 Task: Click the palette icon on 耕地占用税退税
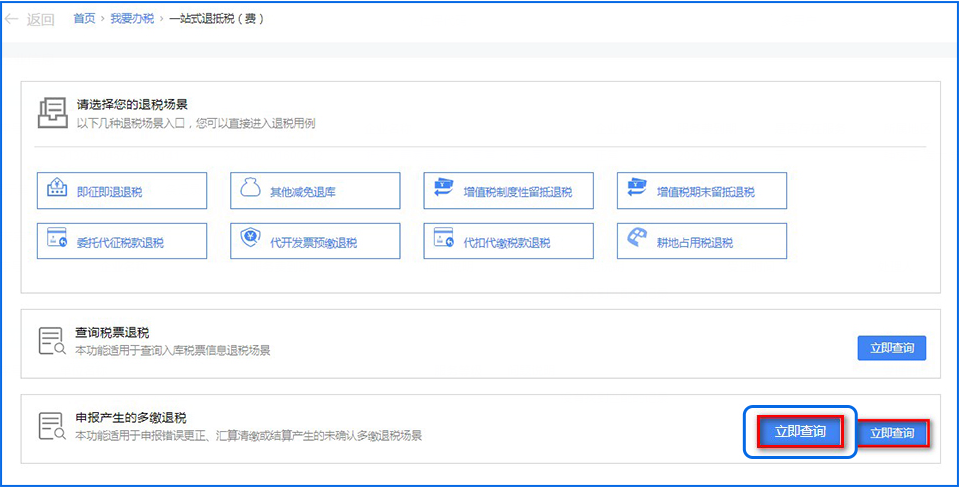[636, 240]
